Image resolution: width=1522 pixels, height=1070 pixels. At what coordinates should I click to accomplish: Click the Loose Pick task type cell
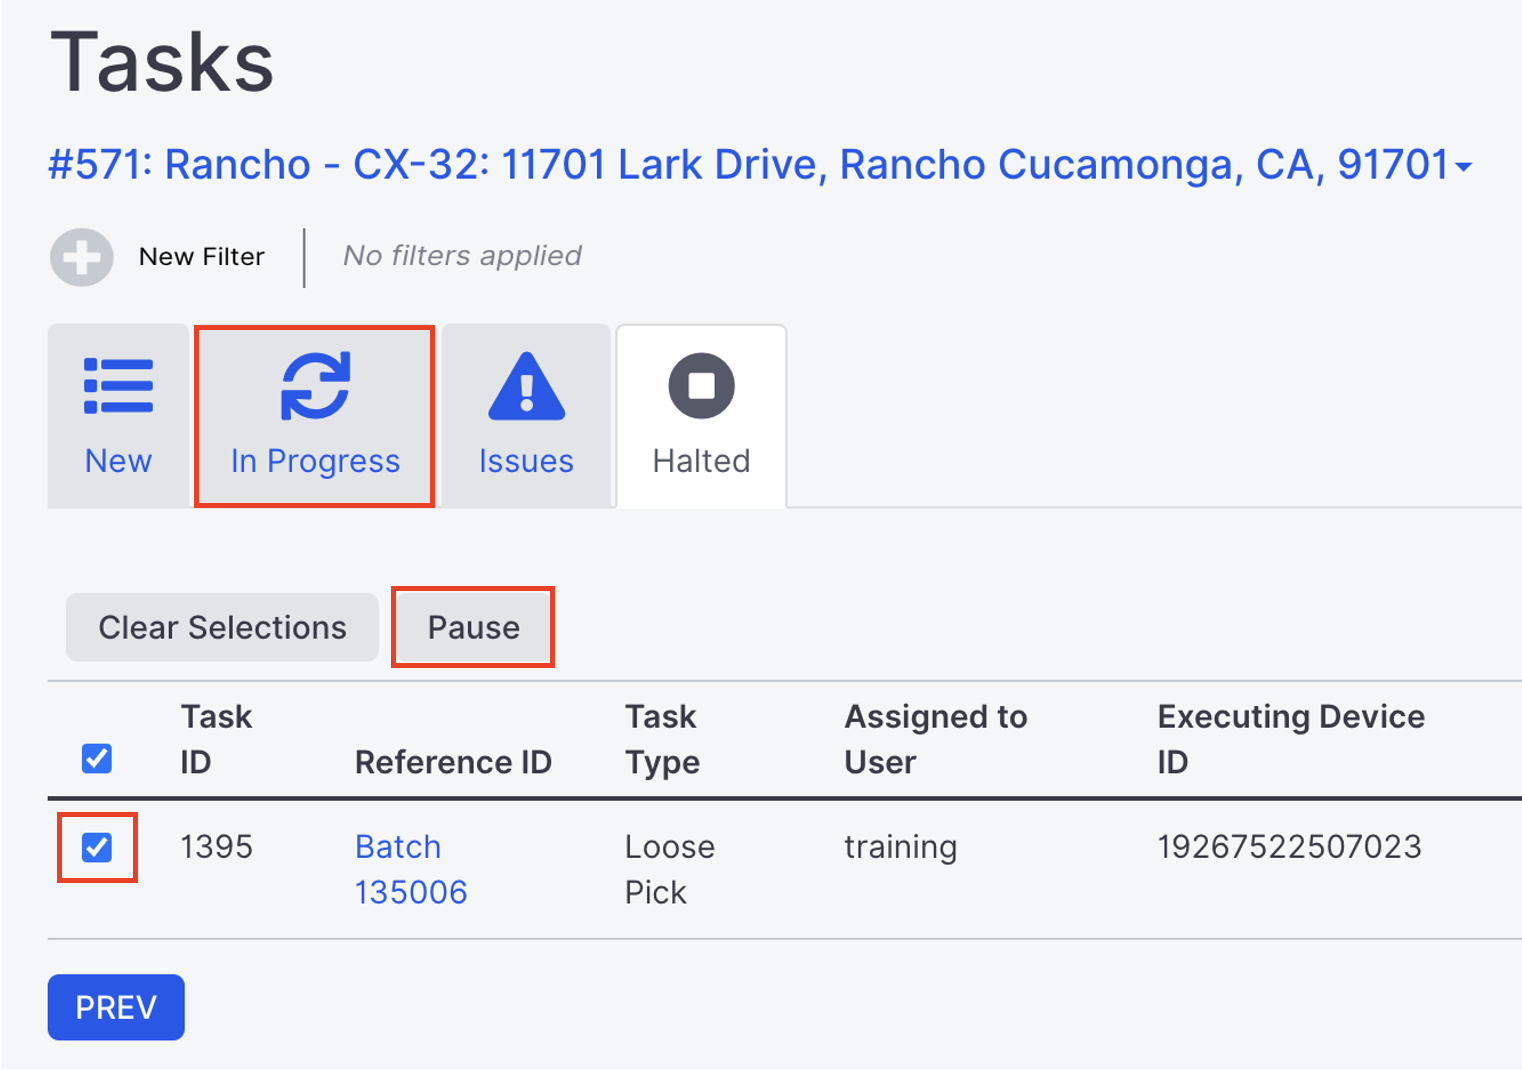(x=669, y=869)
